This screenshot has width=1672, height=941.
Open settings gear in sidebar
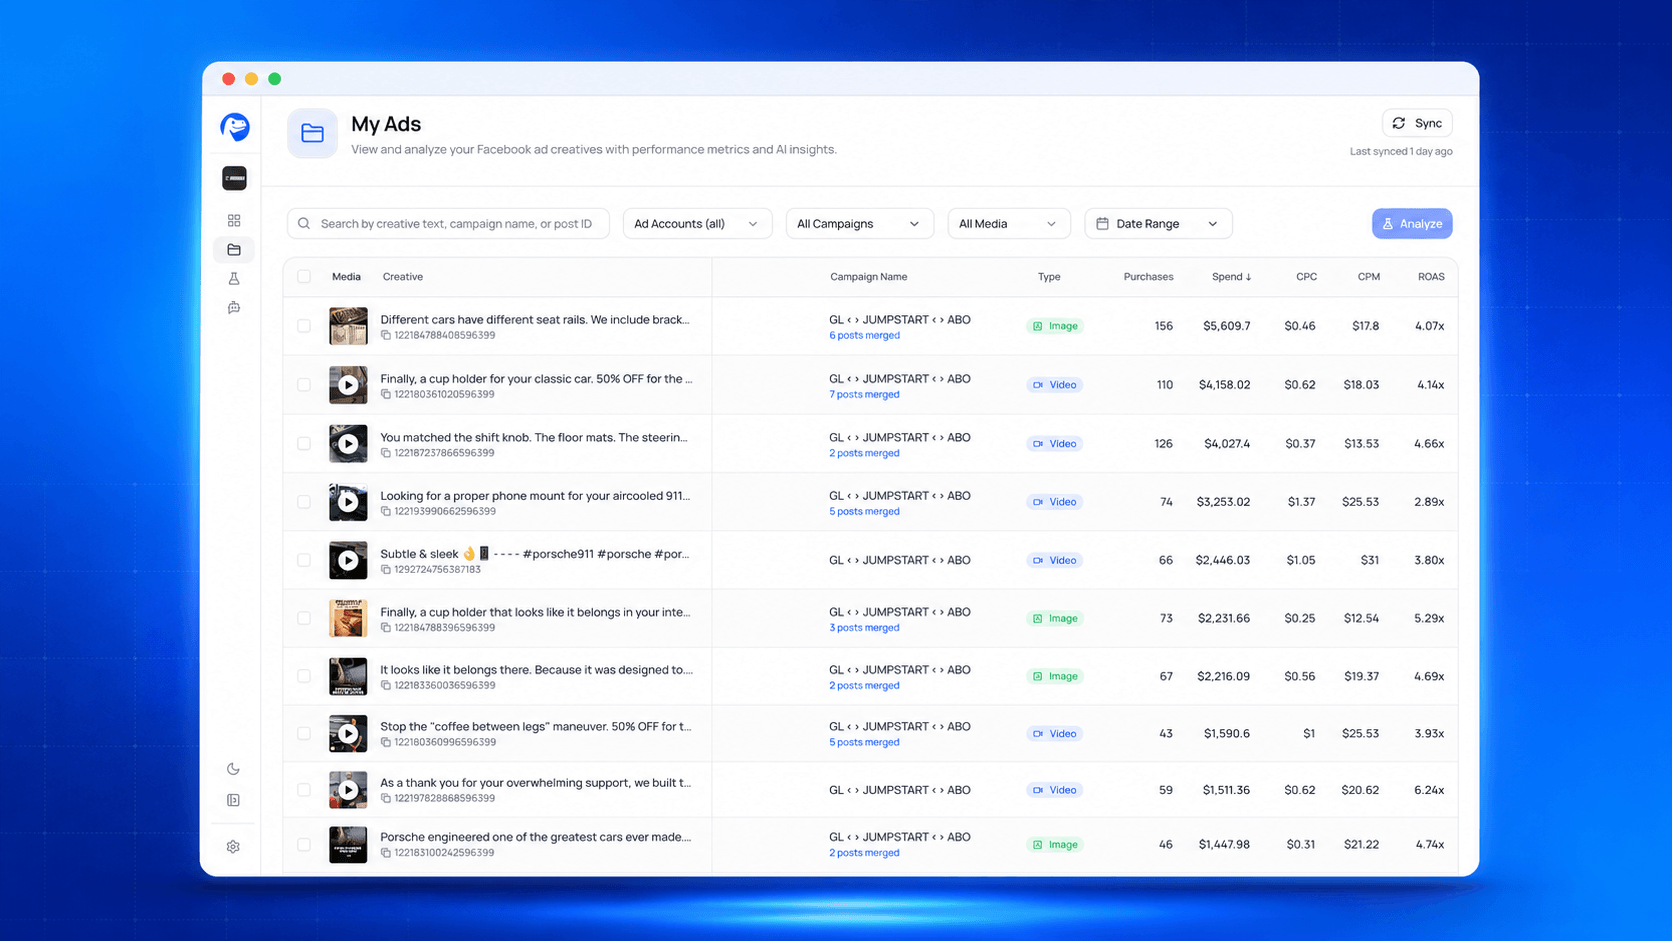233,847
